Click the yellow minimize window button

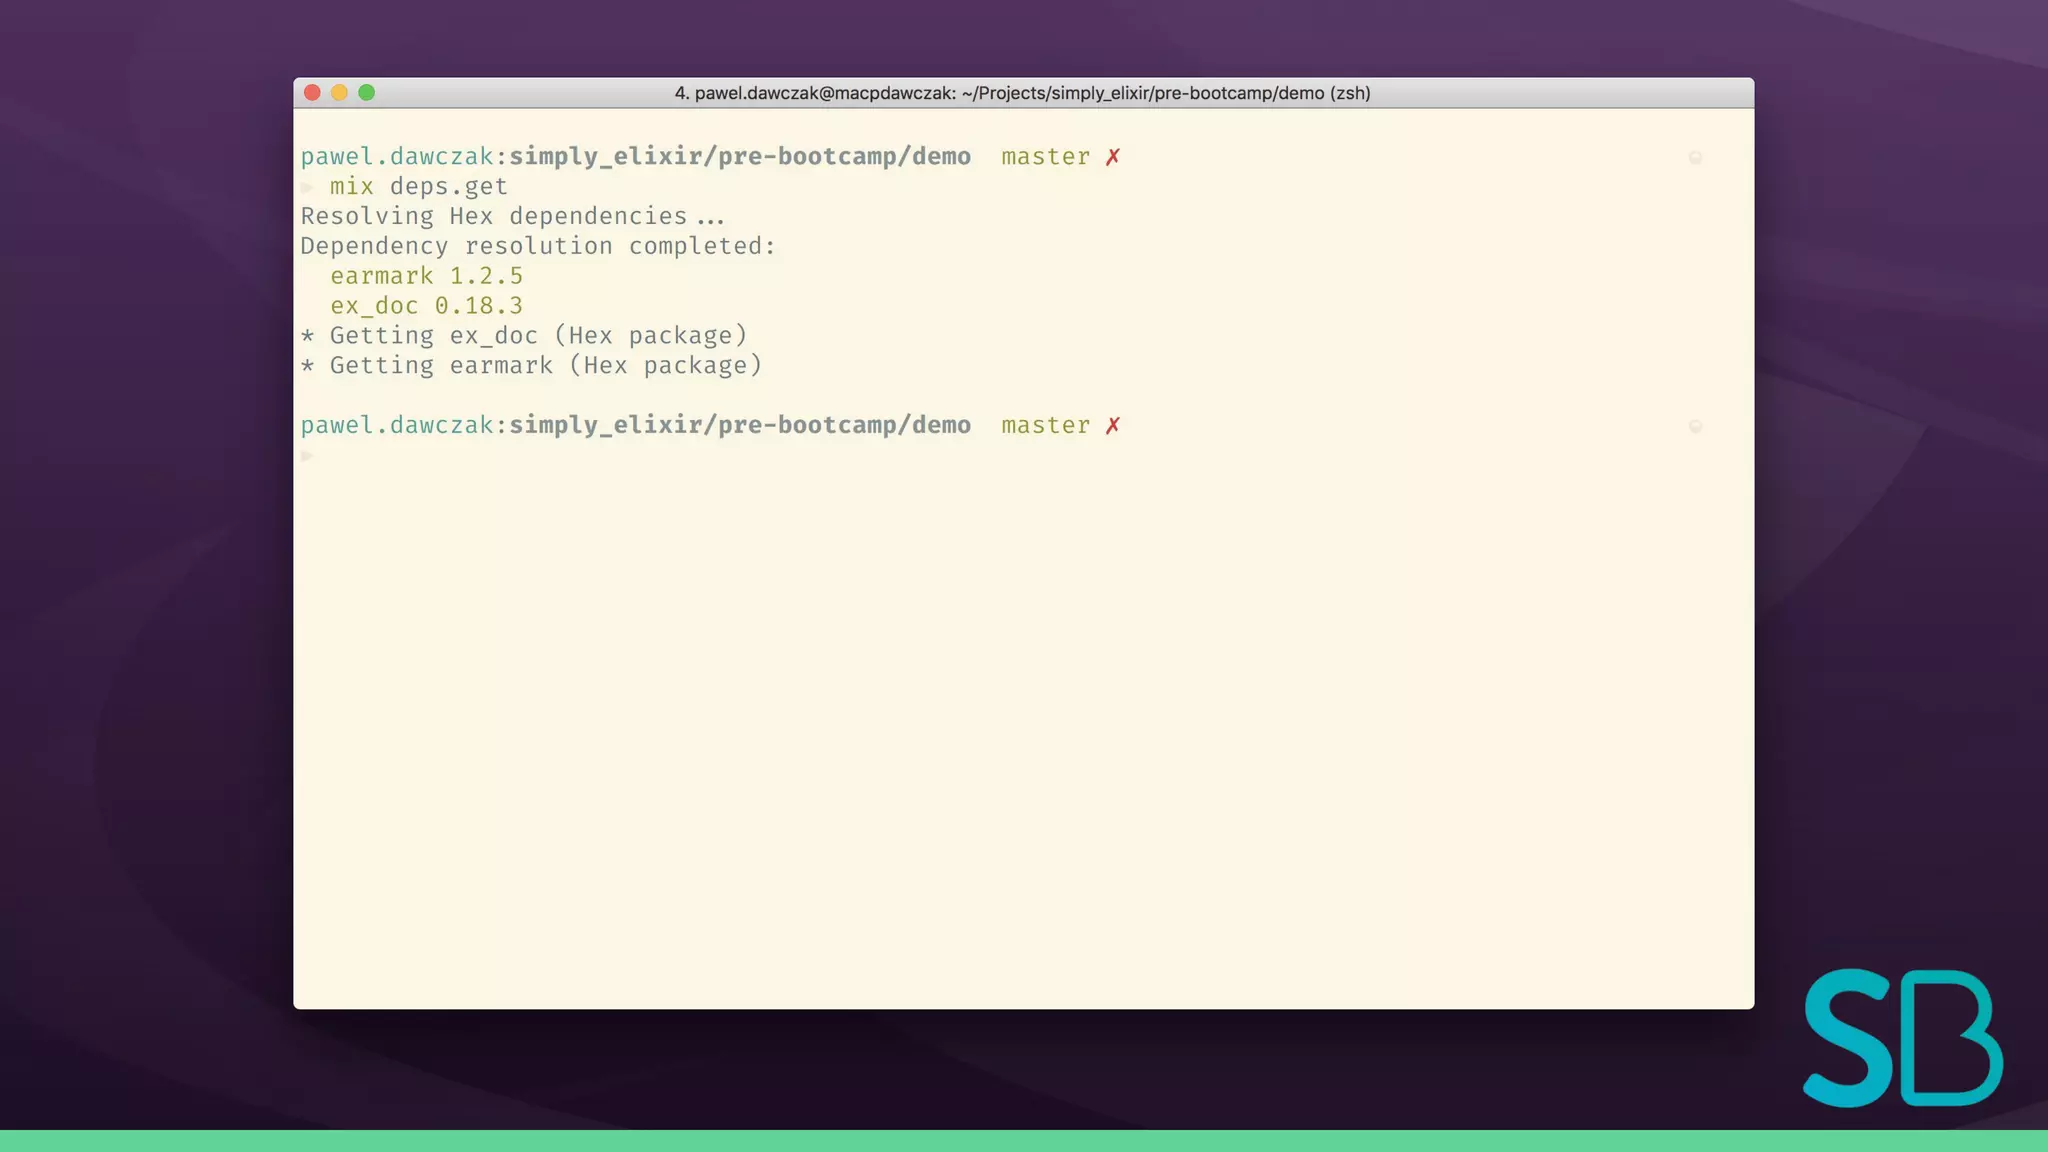pos(339,93)
